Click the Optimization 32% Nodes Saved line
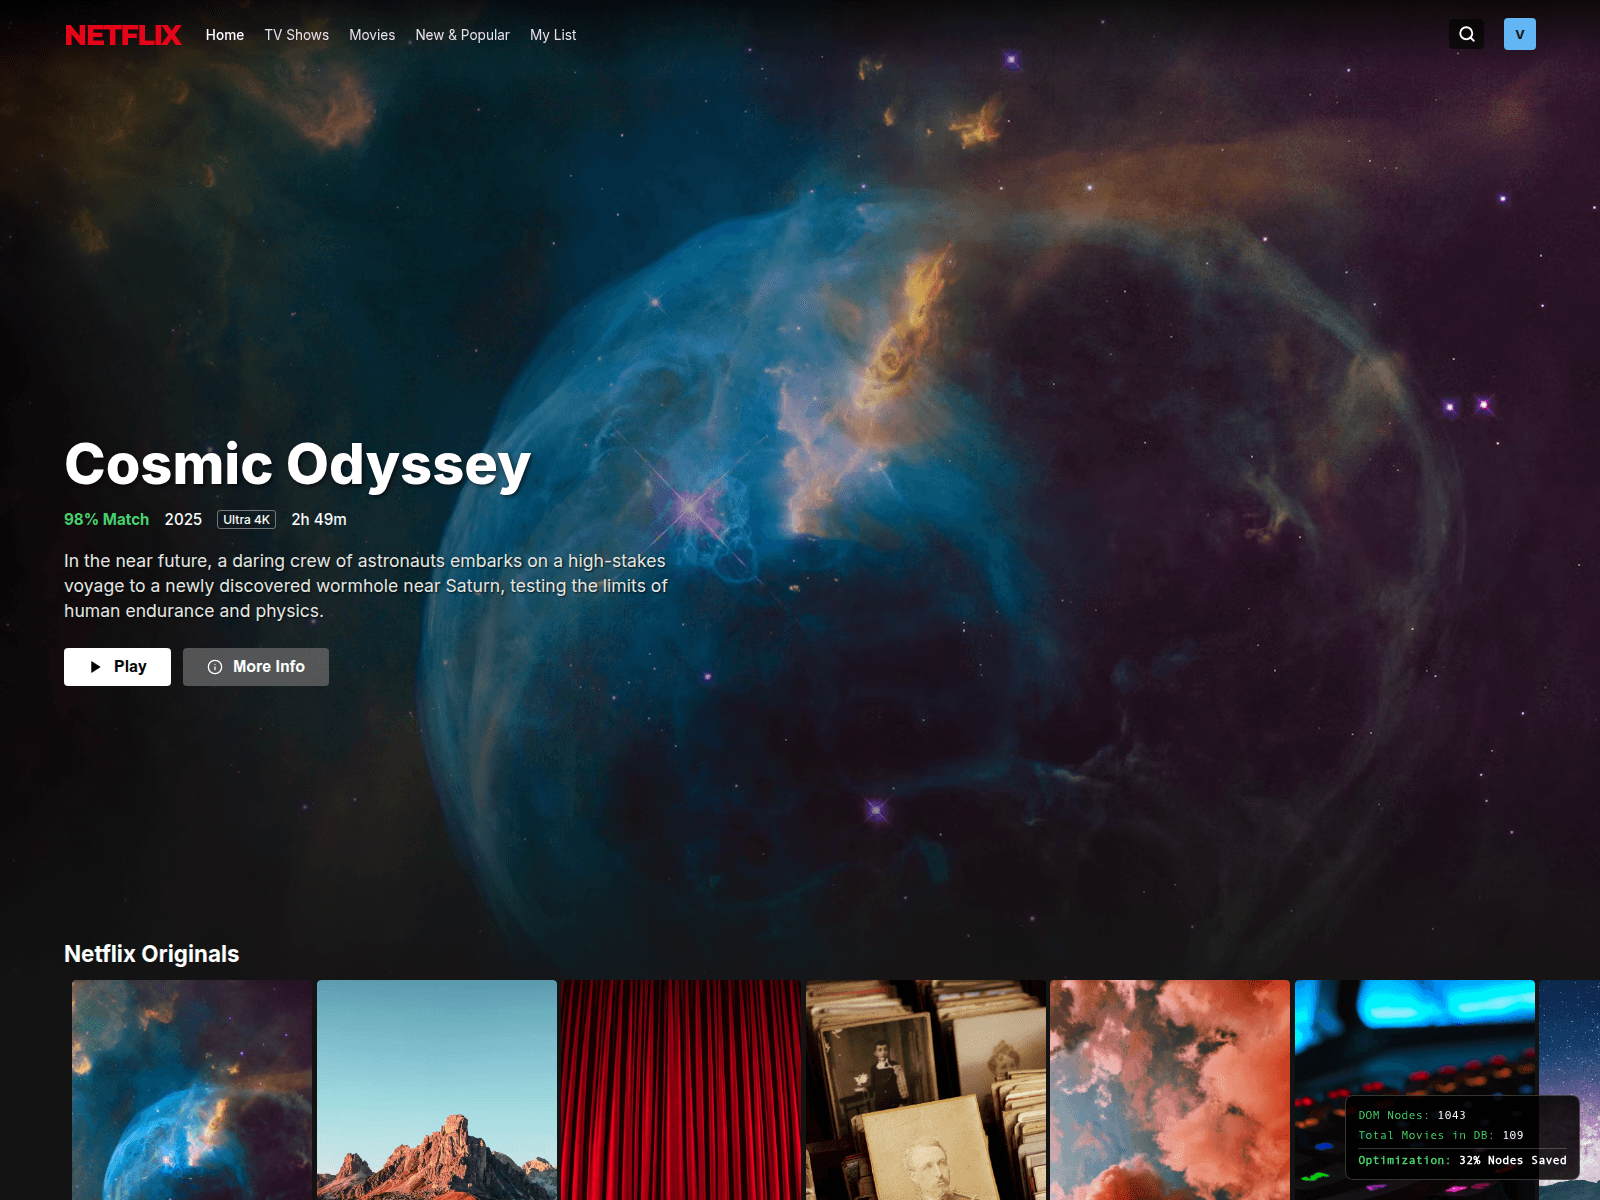This screenshot has height=1200, width=1600. (1462, 1160)
